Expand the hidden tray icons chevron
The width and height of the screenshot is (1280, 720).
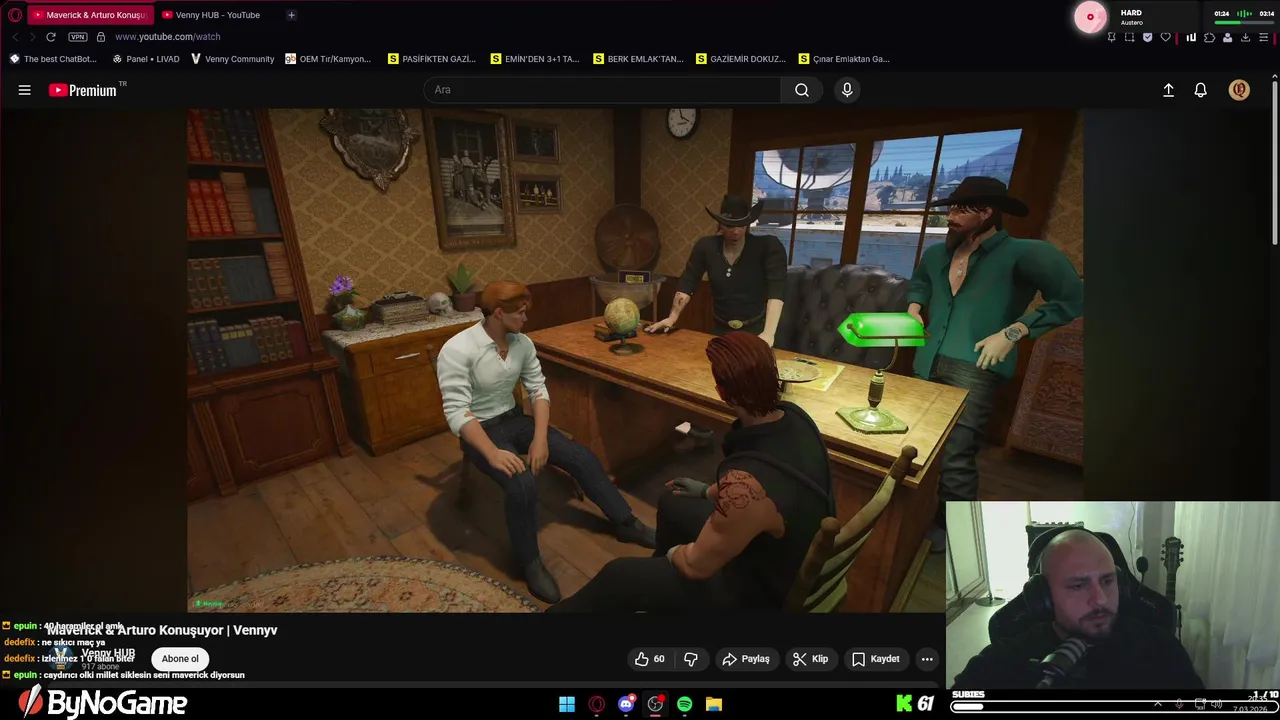coord(1158,704)
